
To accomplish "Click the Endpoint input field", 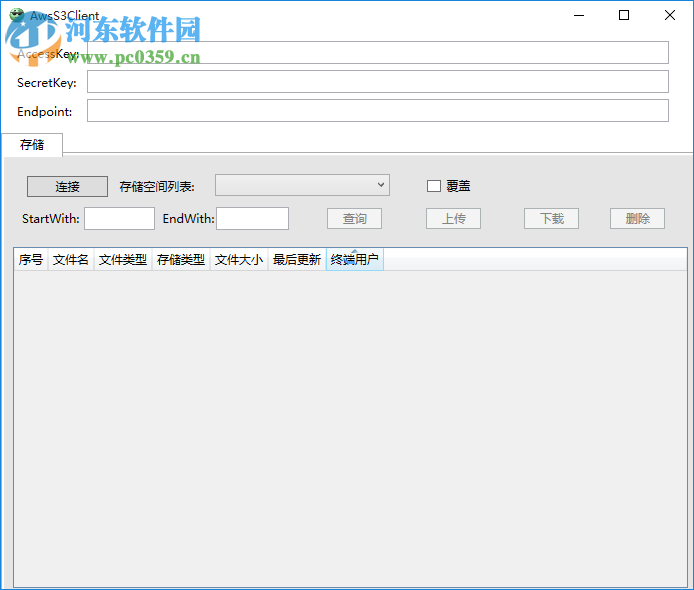I will (x=378, y=110).
